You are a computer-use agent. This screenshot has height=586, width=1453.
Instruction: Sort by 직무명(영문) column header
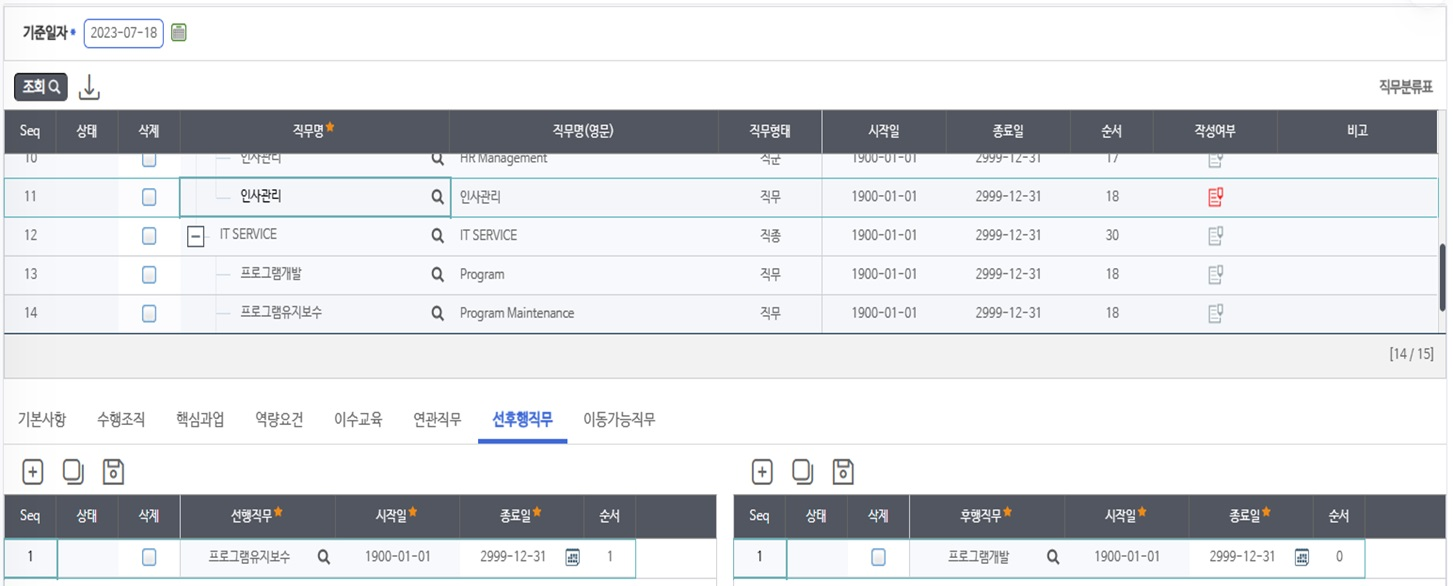click(584, 131)
